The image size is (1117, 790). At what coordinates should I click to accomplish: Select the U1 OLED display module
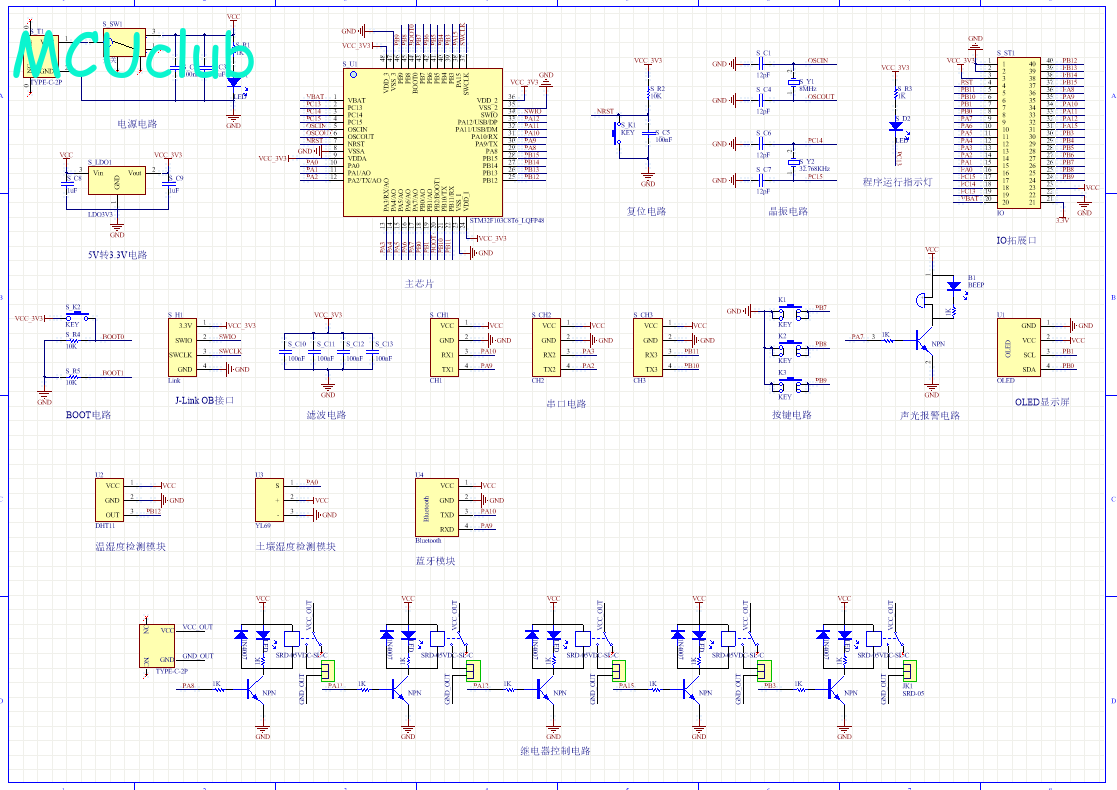[1019, 347]
